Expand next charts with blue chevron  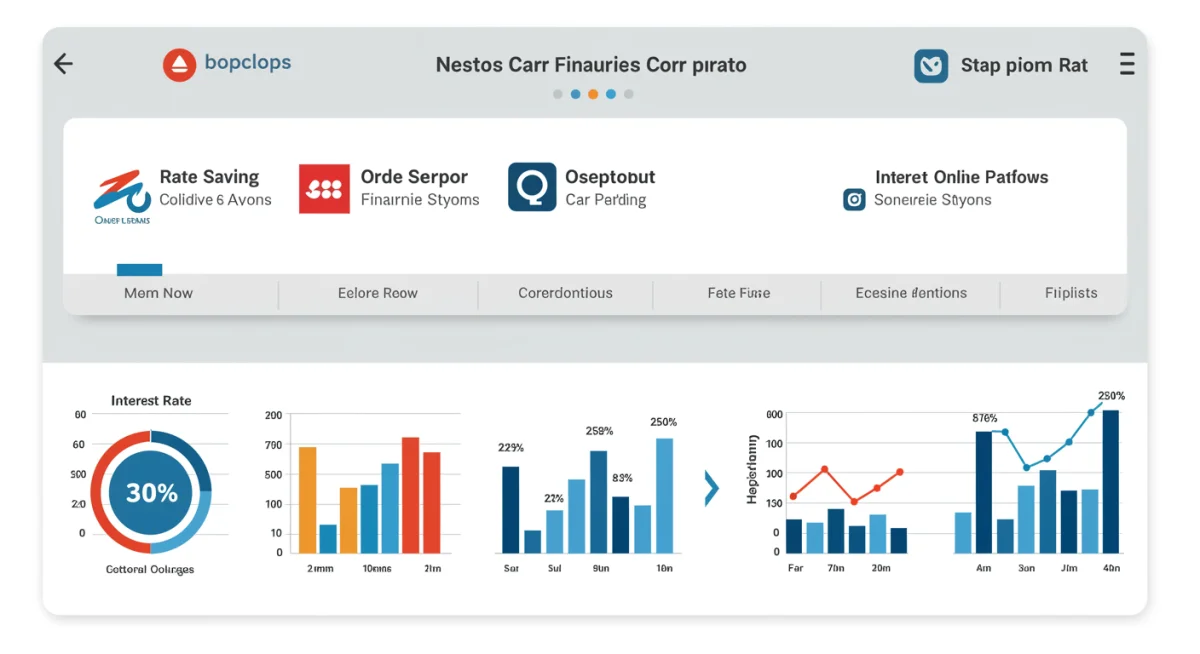711,488
